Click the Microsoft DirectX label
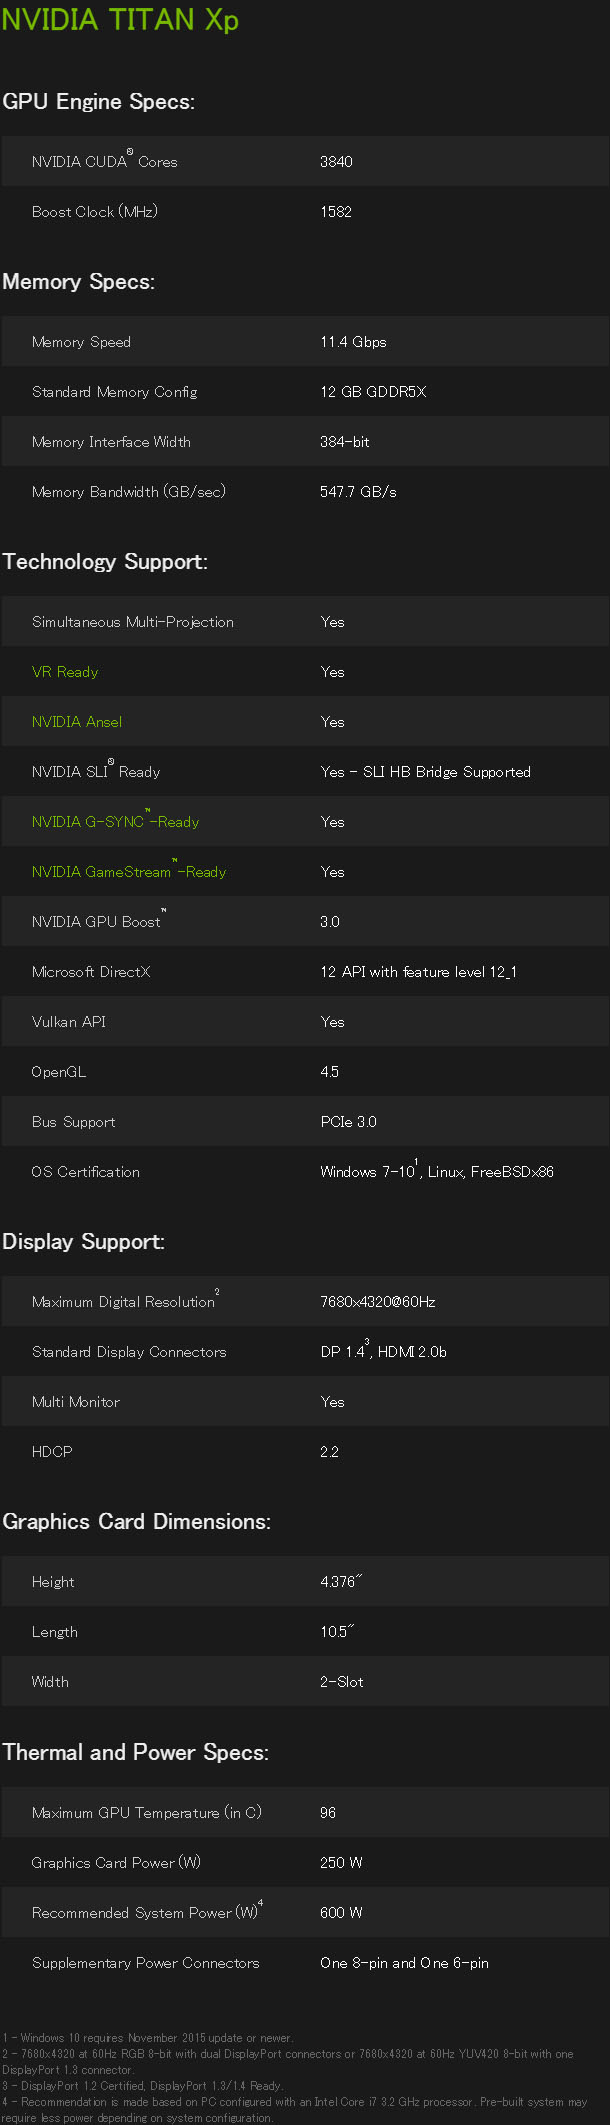 tap(91, 972)
